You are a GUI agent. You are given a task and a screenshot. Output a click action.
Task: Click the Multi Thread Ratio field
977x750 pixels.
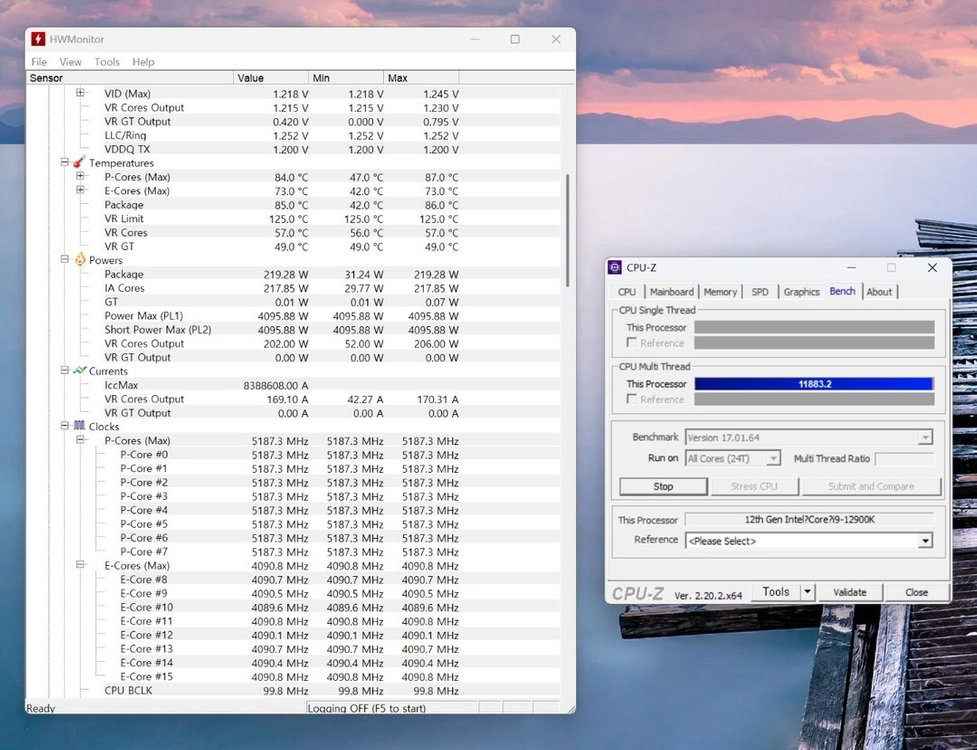[904, 459]
